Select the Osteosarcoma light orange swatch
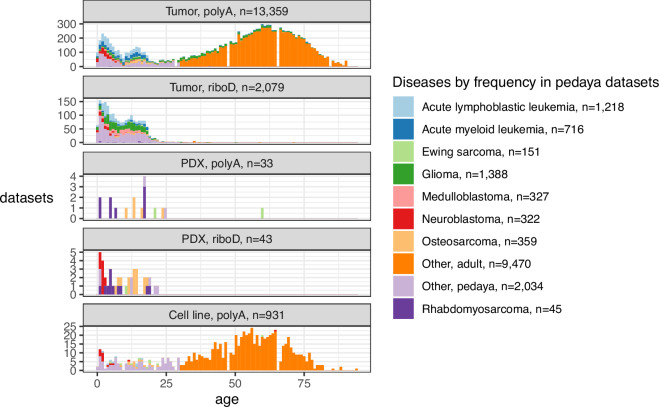The width and height of the screenshot is (659, 407). coord(403,241)
